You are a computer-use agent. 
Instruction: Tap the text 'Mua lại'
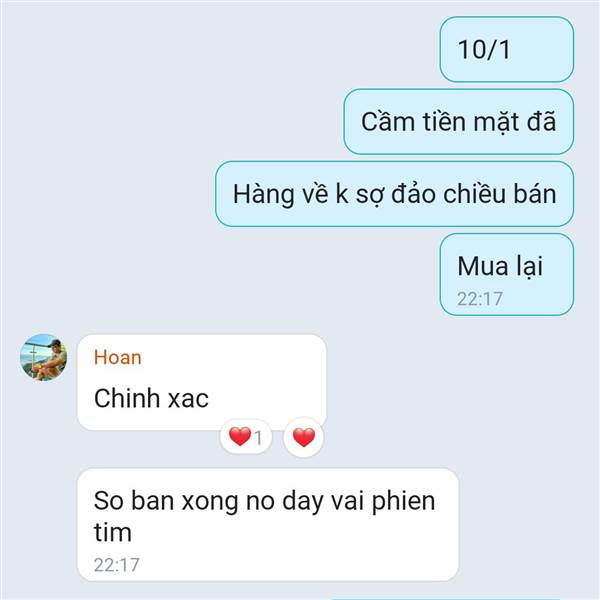500,266
